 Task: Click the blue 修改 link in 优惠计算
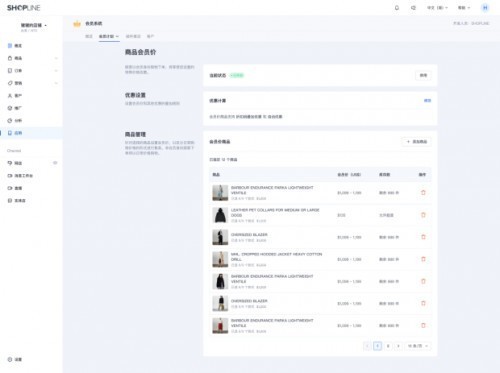(427, 100)
